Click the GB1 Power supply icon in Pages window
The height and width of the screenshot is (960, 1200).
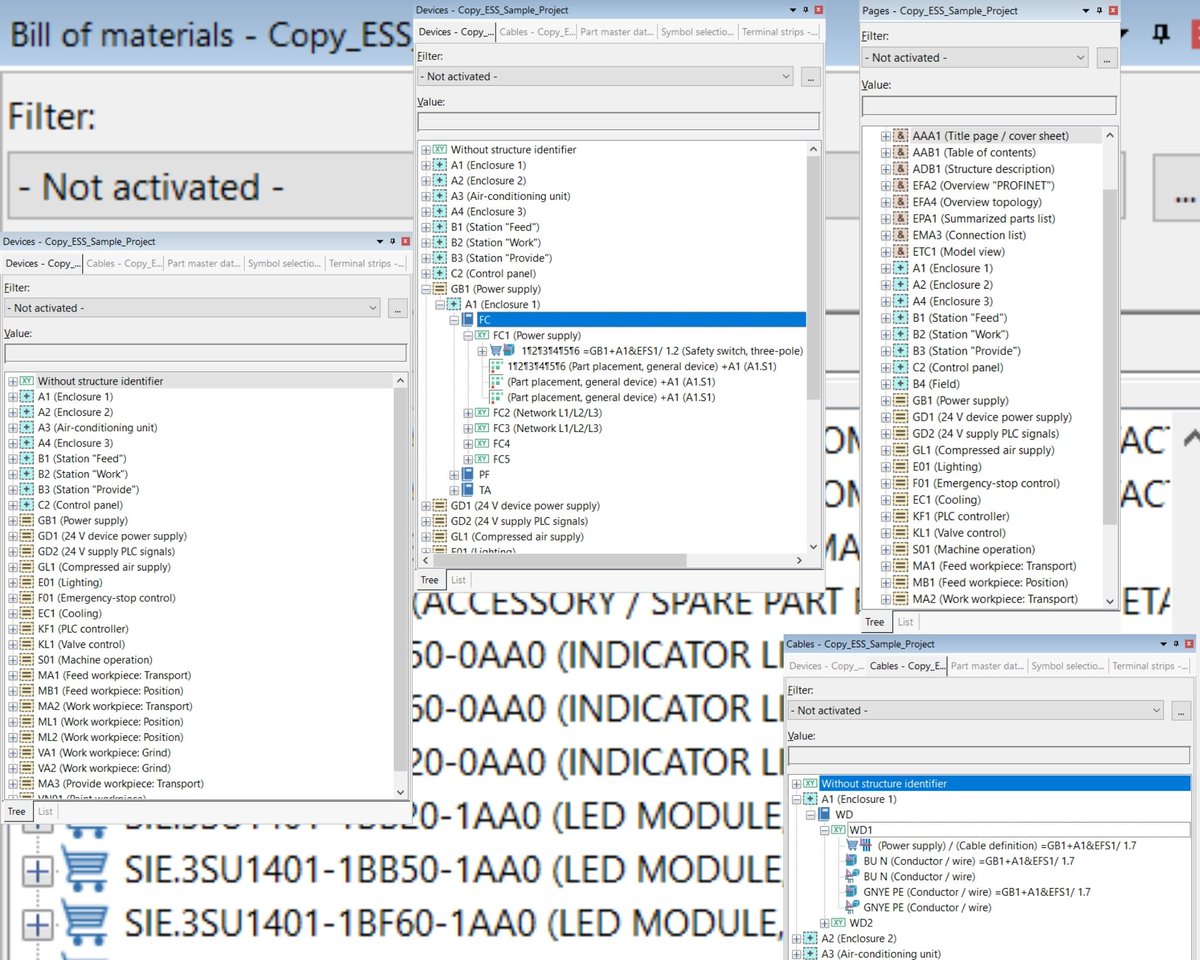[901, 401]
